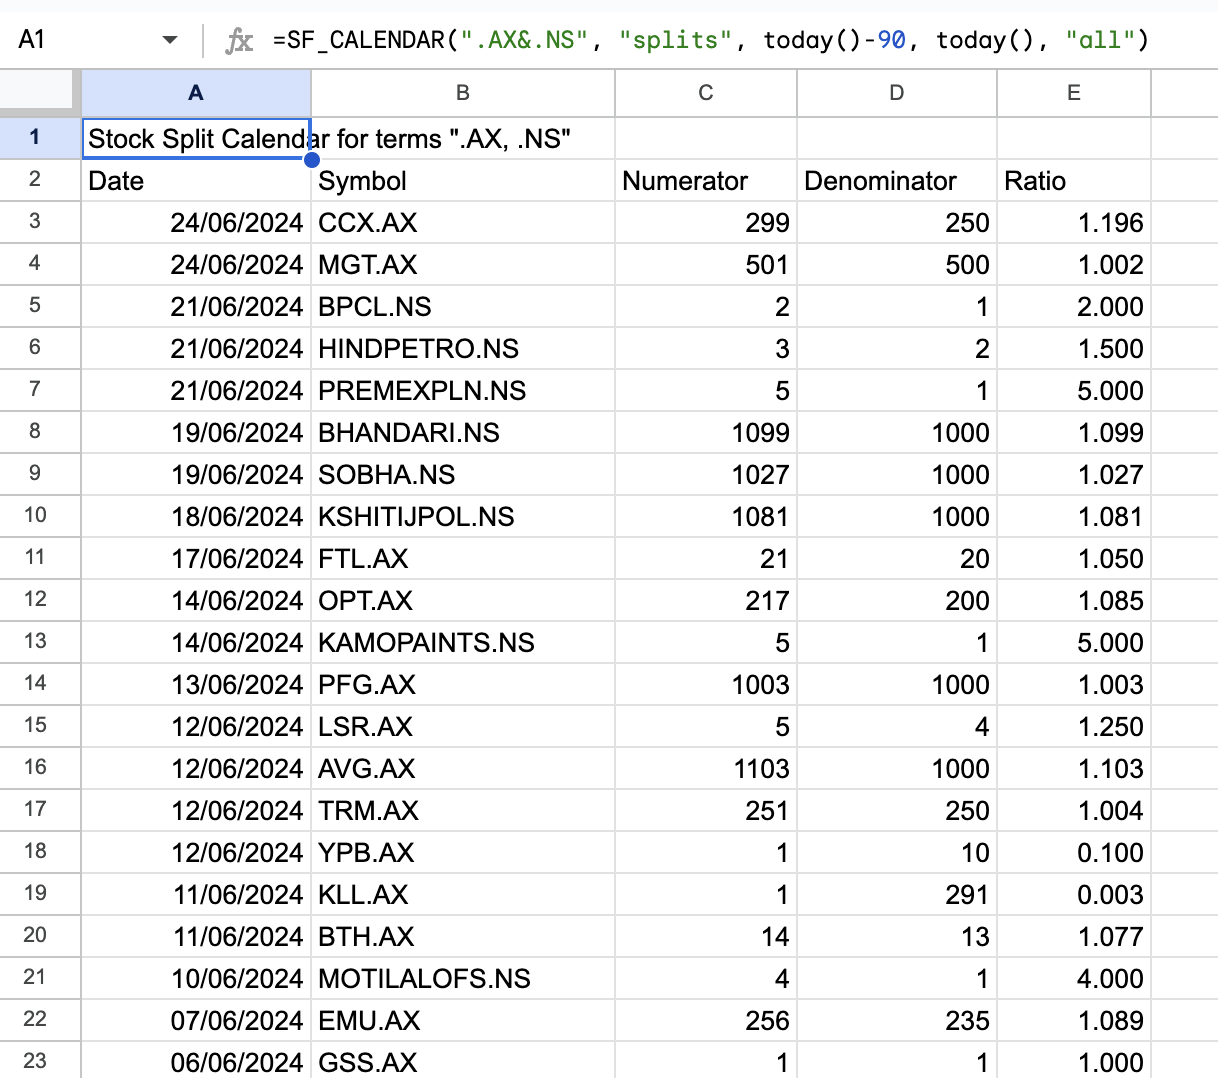Click the formula bar with SF_CALENDAR formula
Screen dimensions: 1218x1078
pyautogui.click(x=712, y=40)
